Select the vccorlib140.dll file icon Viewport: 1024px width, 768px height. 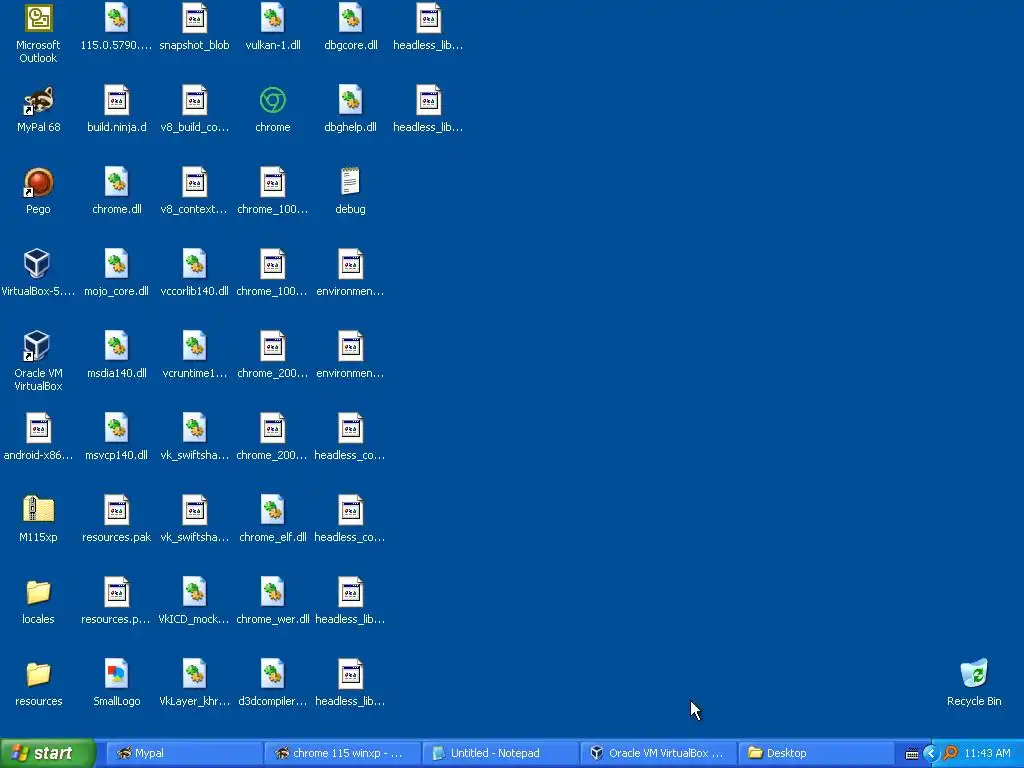point(195,264)
